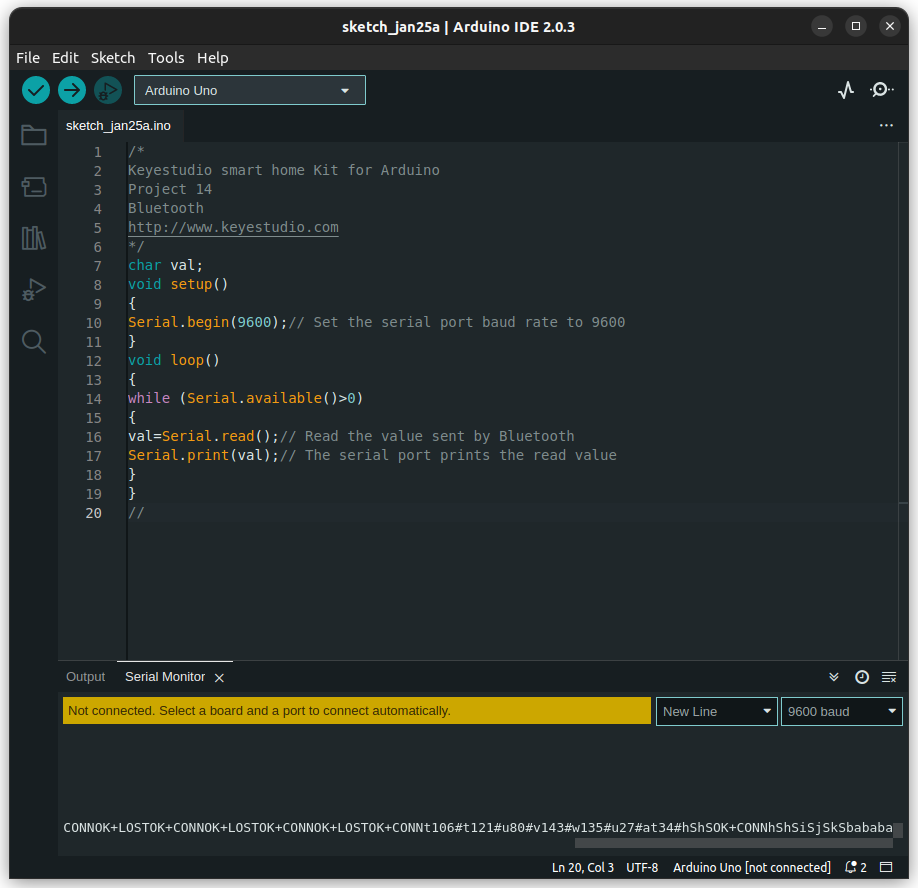918x888 pixels.
Task: Click the Verify sketch checkmark button
Action: click(36, 90)
